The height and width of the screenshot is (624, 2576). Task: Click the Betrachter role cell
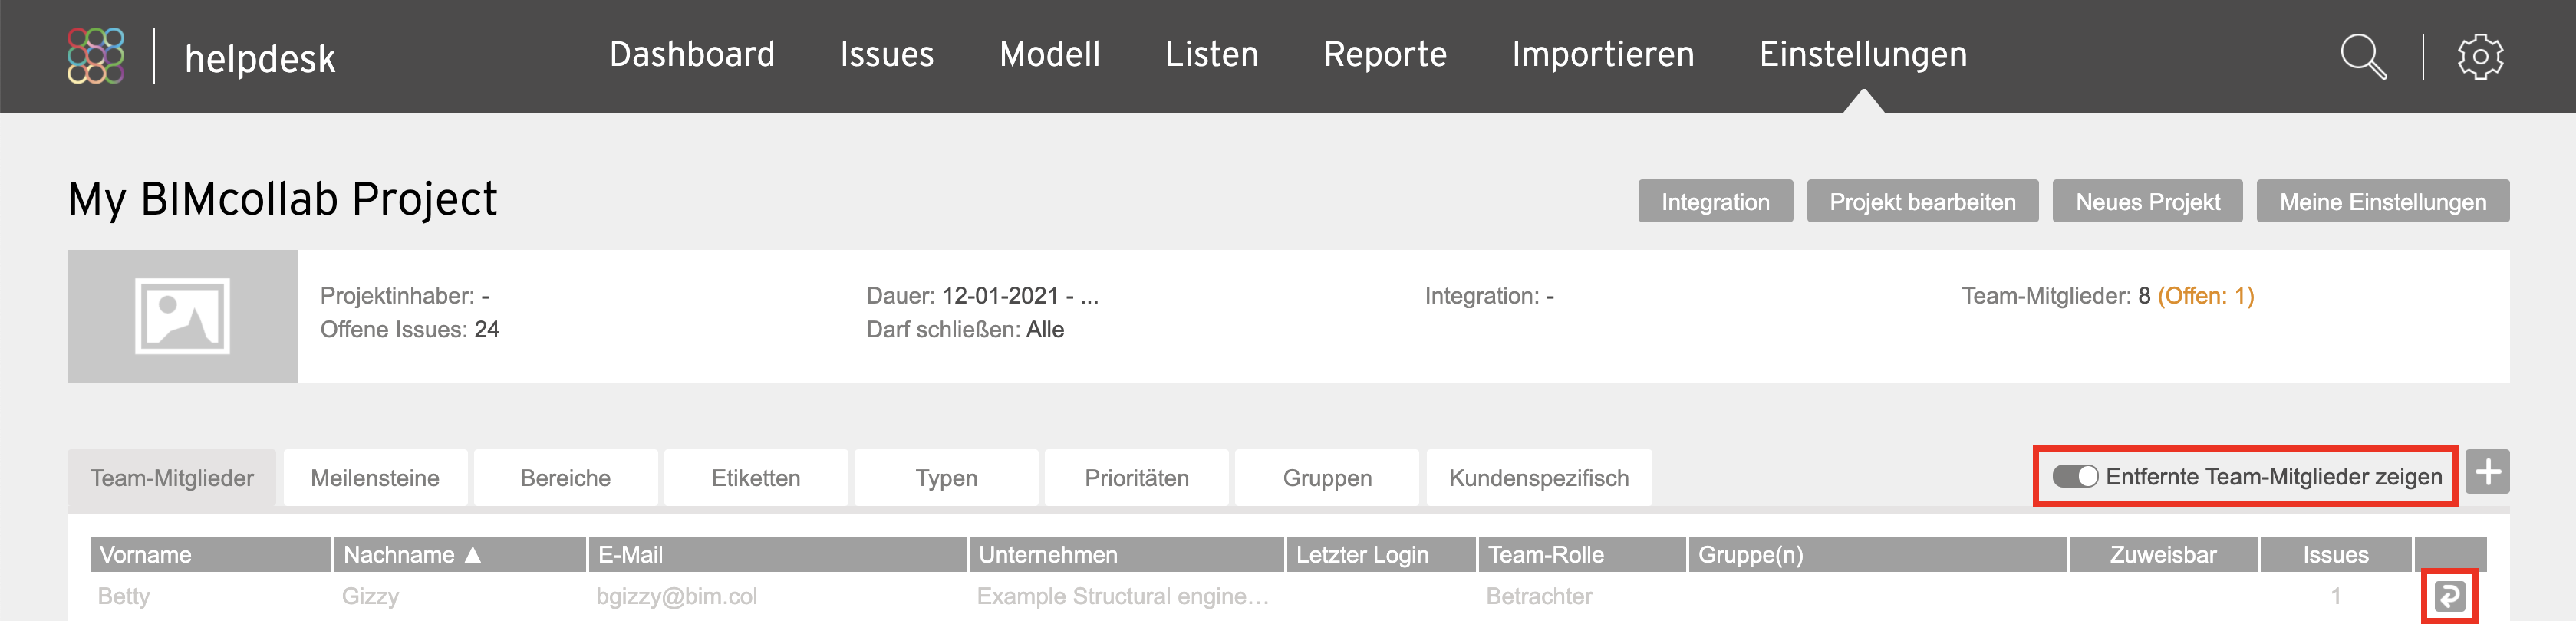pyautogui.click(x=1539, y=596)
